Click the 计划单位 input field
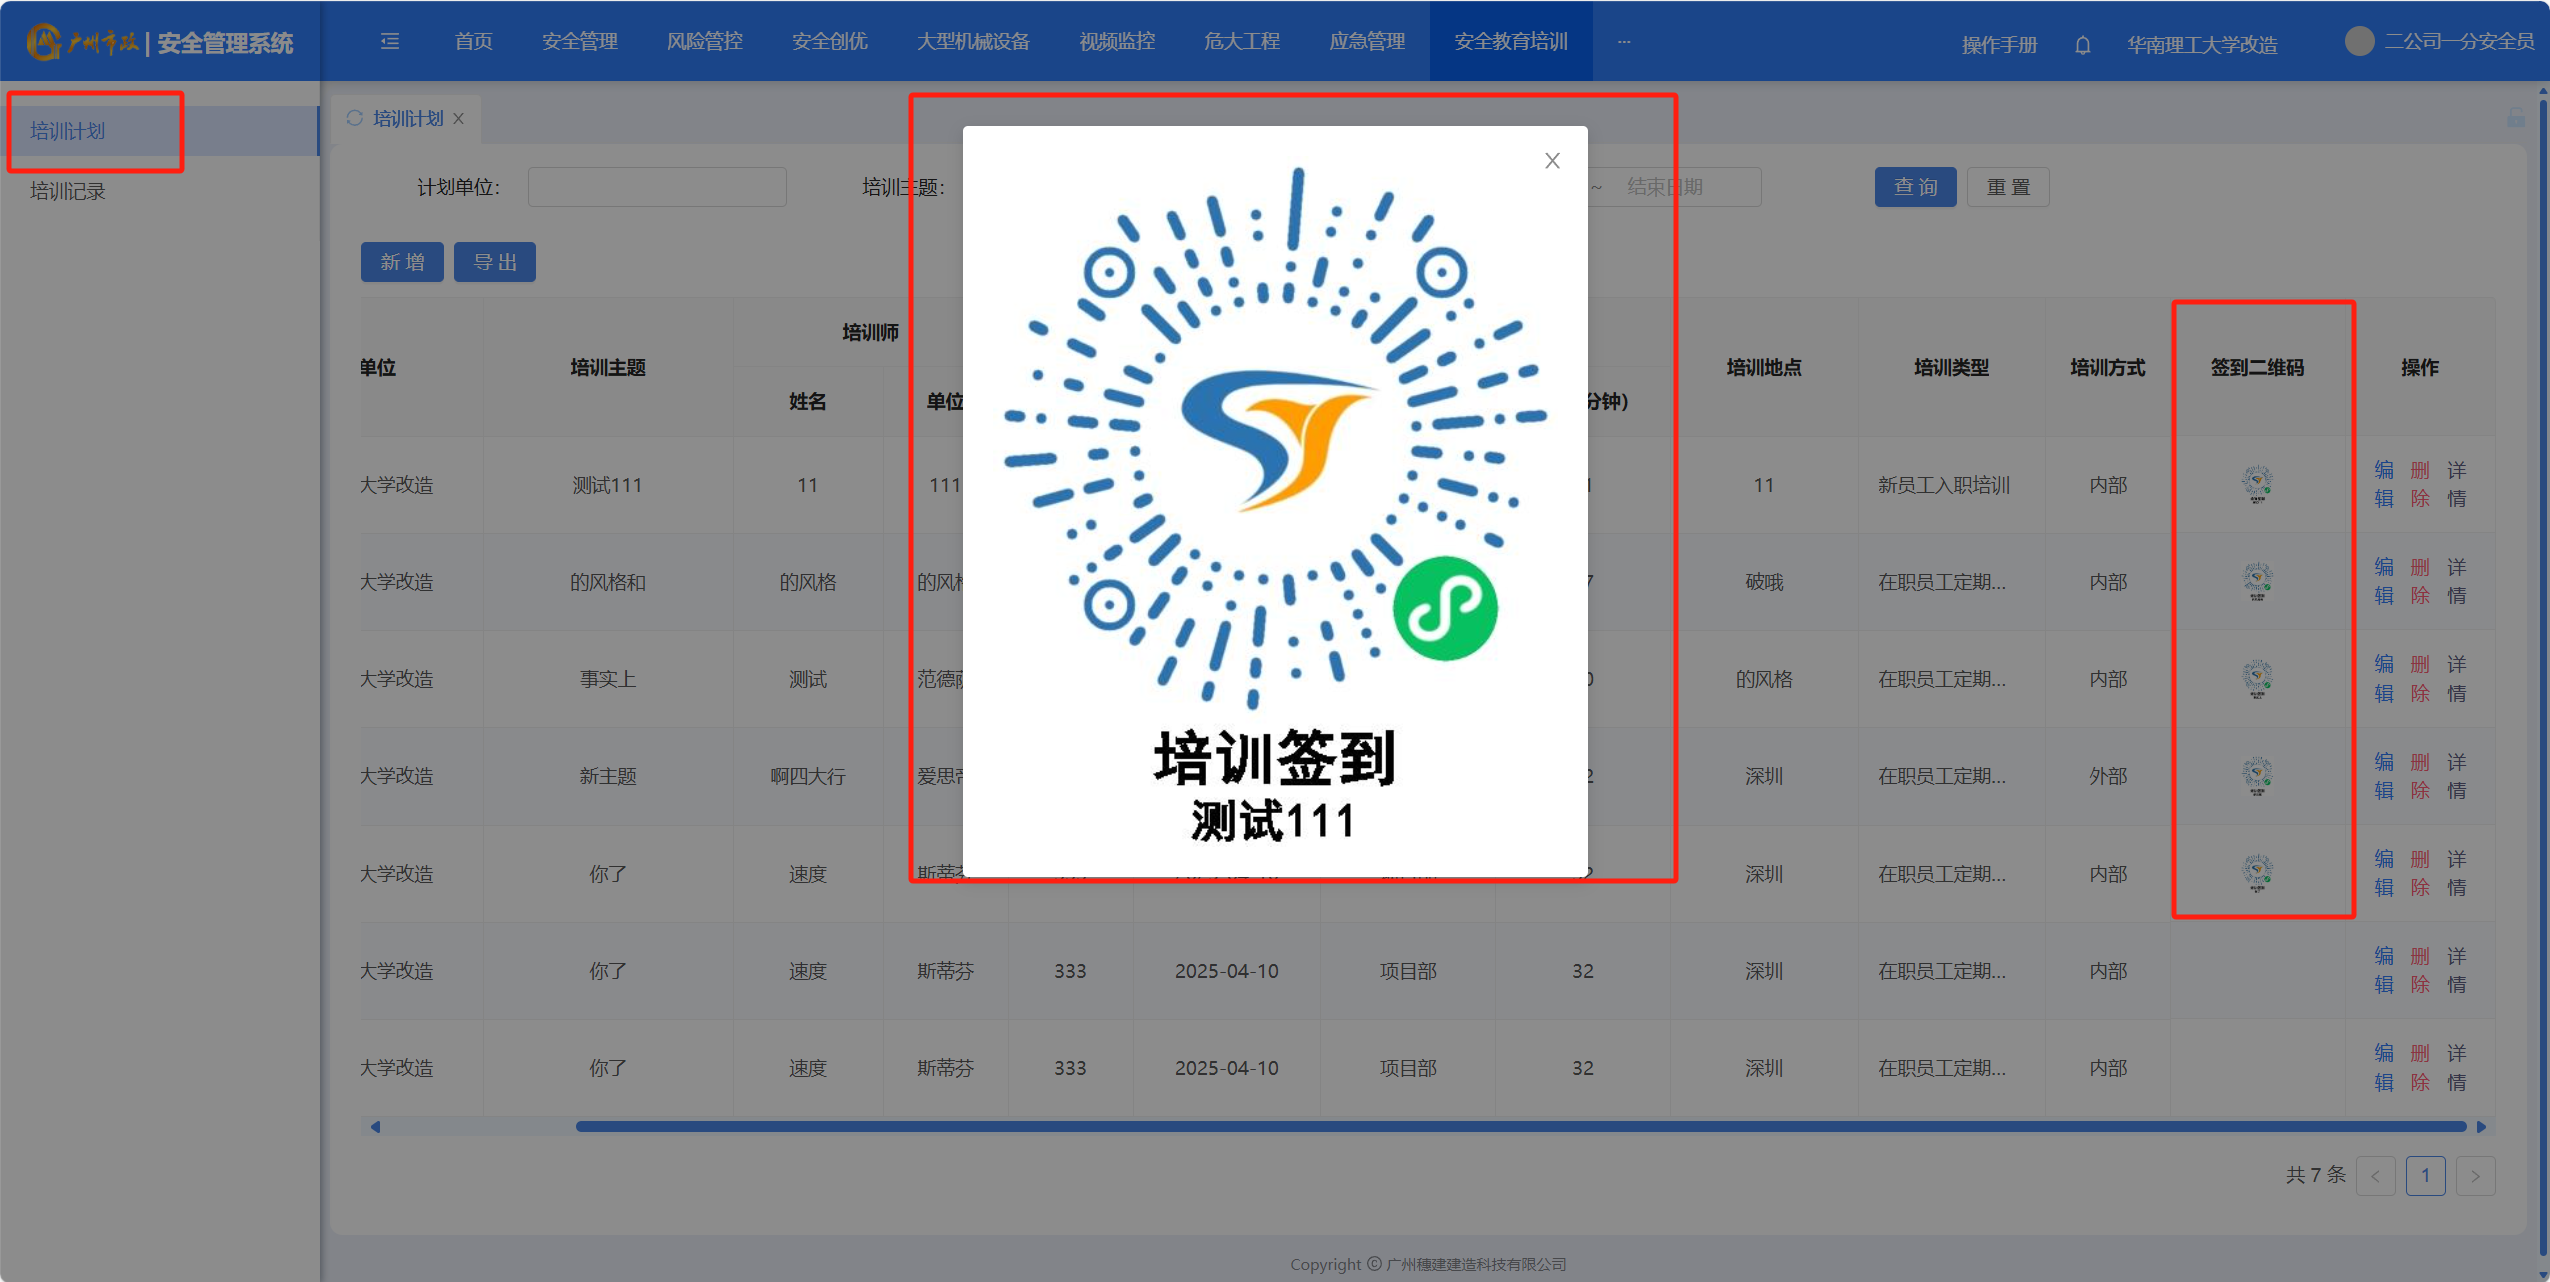The image size is (2550, 1282). click(x=657, y=187)
